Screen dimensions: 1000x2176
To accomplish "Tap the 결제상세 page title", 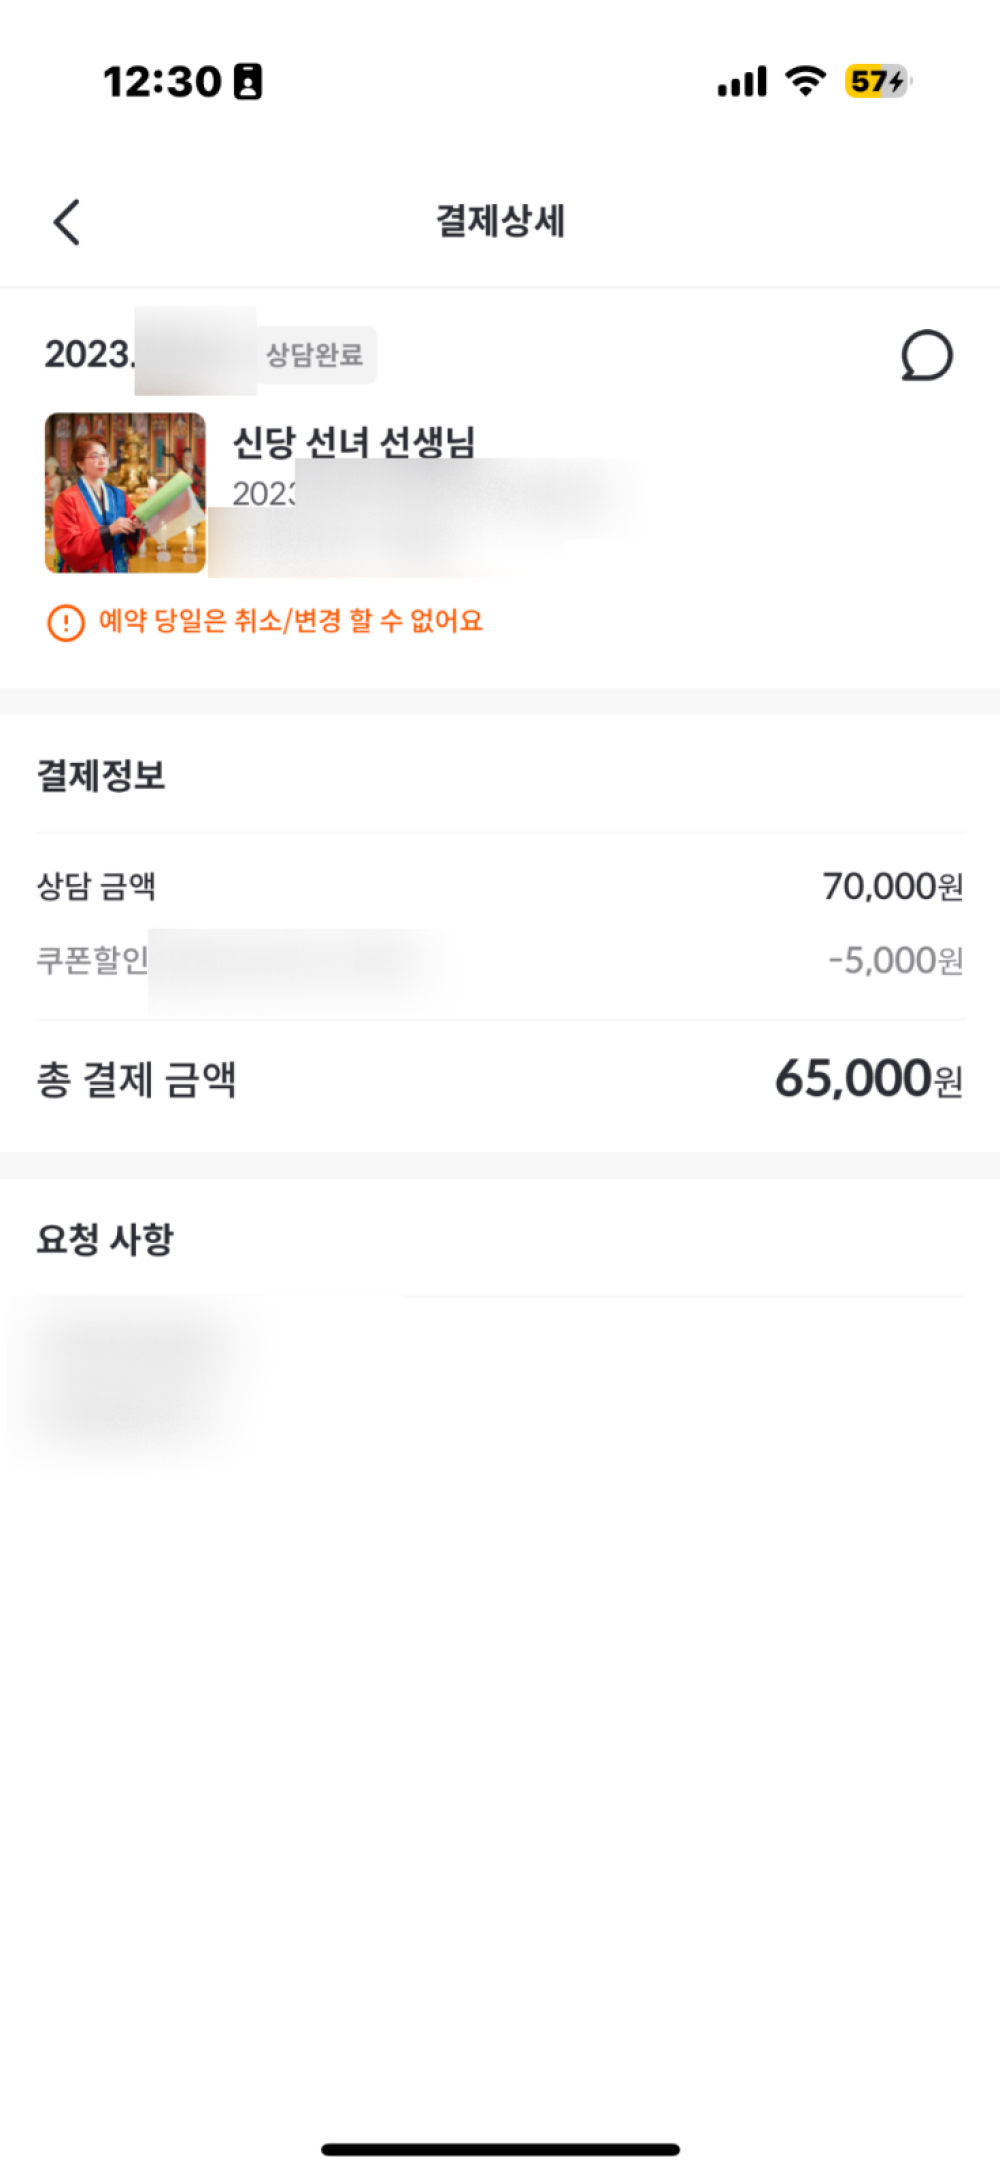I will (x=500, y=221).
